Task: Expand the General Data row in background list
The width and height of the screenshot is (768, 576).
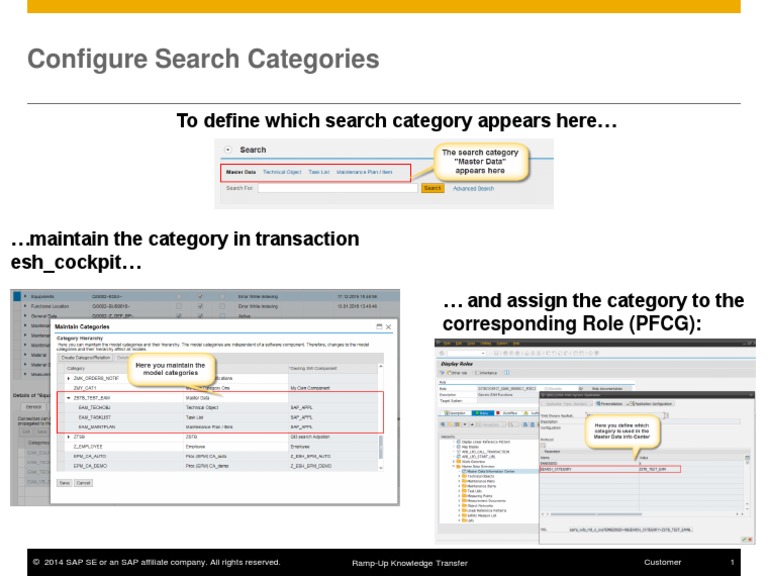Action: [25, 316]
